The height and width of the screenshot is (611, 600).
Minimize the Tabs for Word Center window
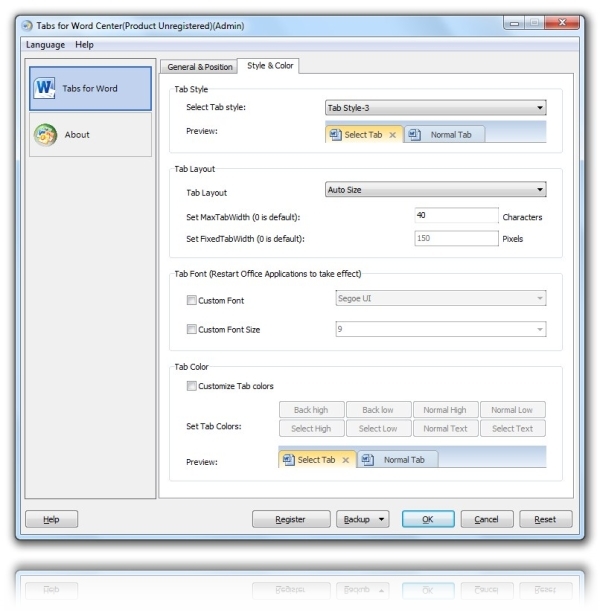[x=514, y=23]
